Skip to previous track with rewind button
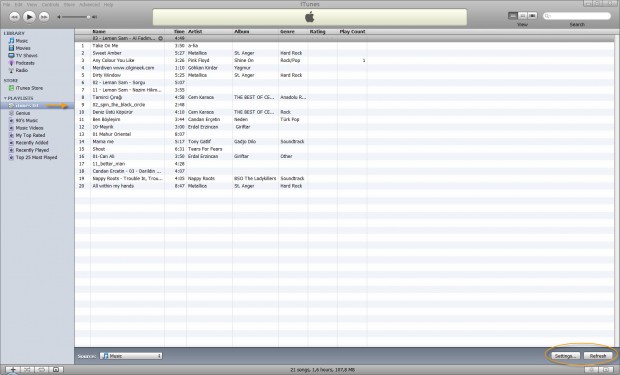 (x=14, y=17)
